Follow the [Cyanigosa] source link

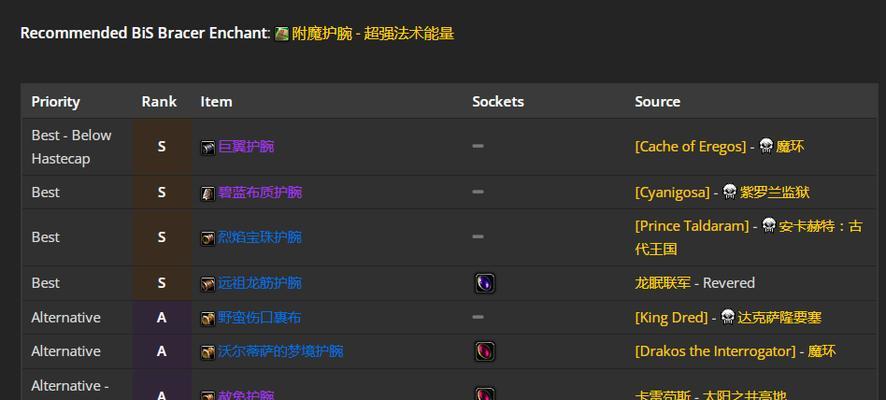pos(672,192)
